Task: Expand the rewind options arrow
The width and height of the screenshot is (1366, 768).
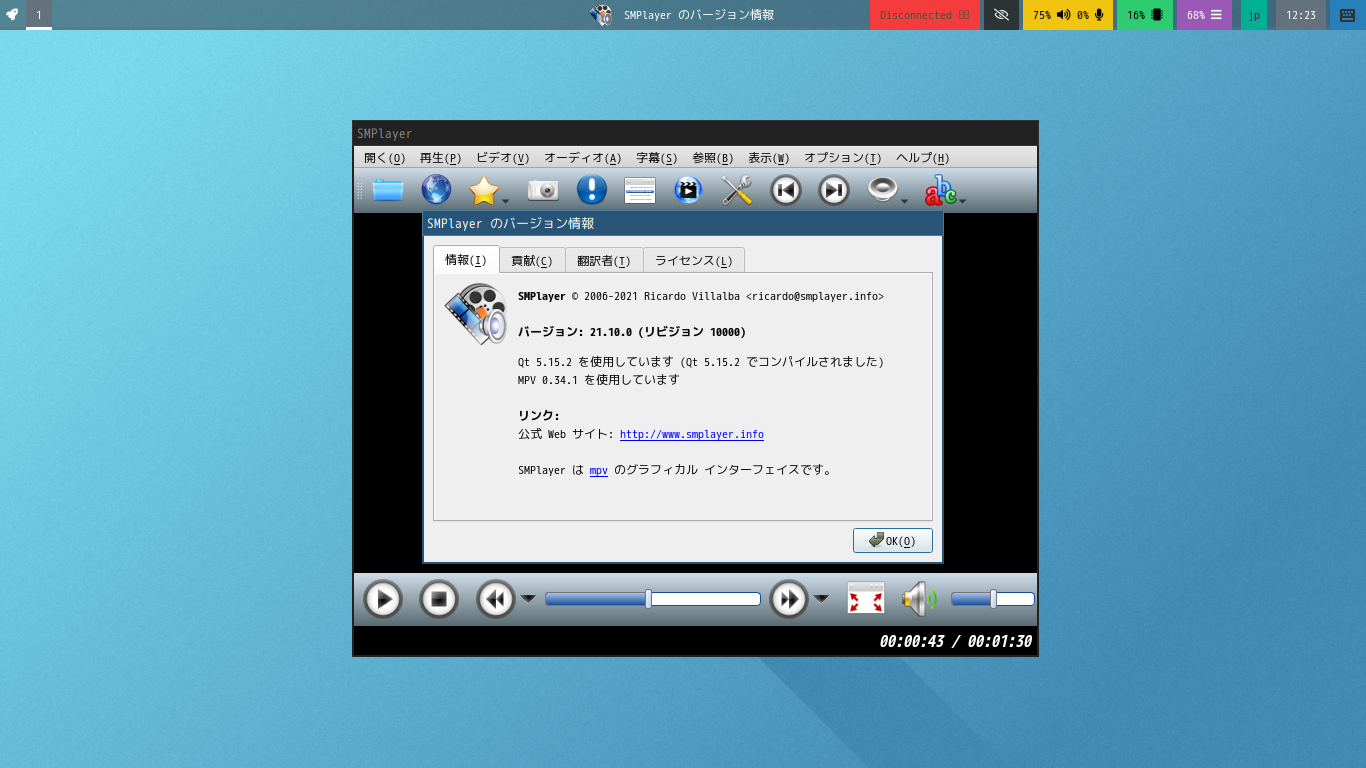Action: click(x=528, y=599)
